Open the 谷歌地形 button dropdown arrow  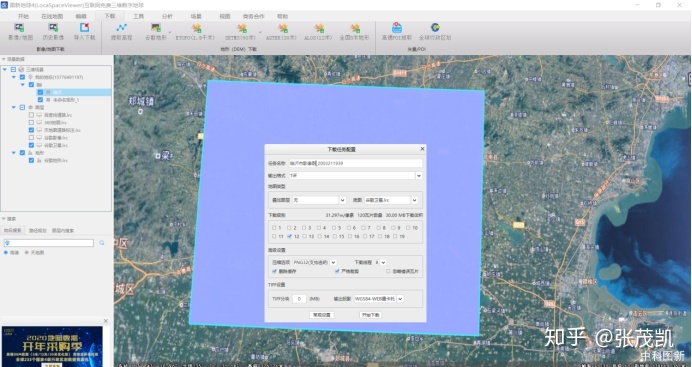point(170,32)
